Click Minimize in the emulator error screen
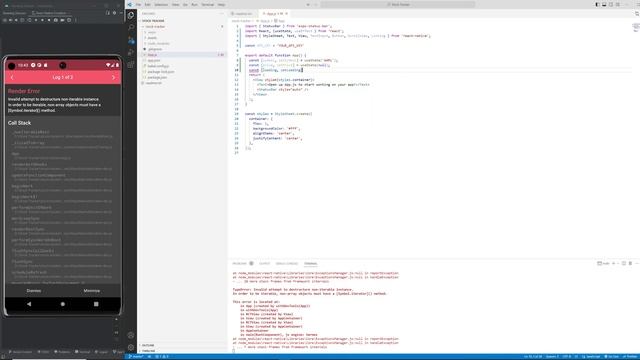 coord(91,291)
